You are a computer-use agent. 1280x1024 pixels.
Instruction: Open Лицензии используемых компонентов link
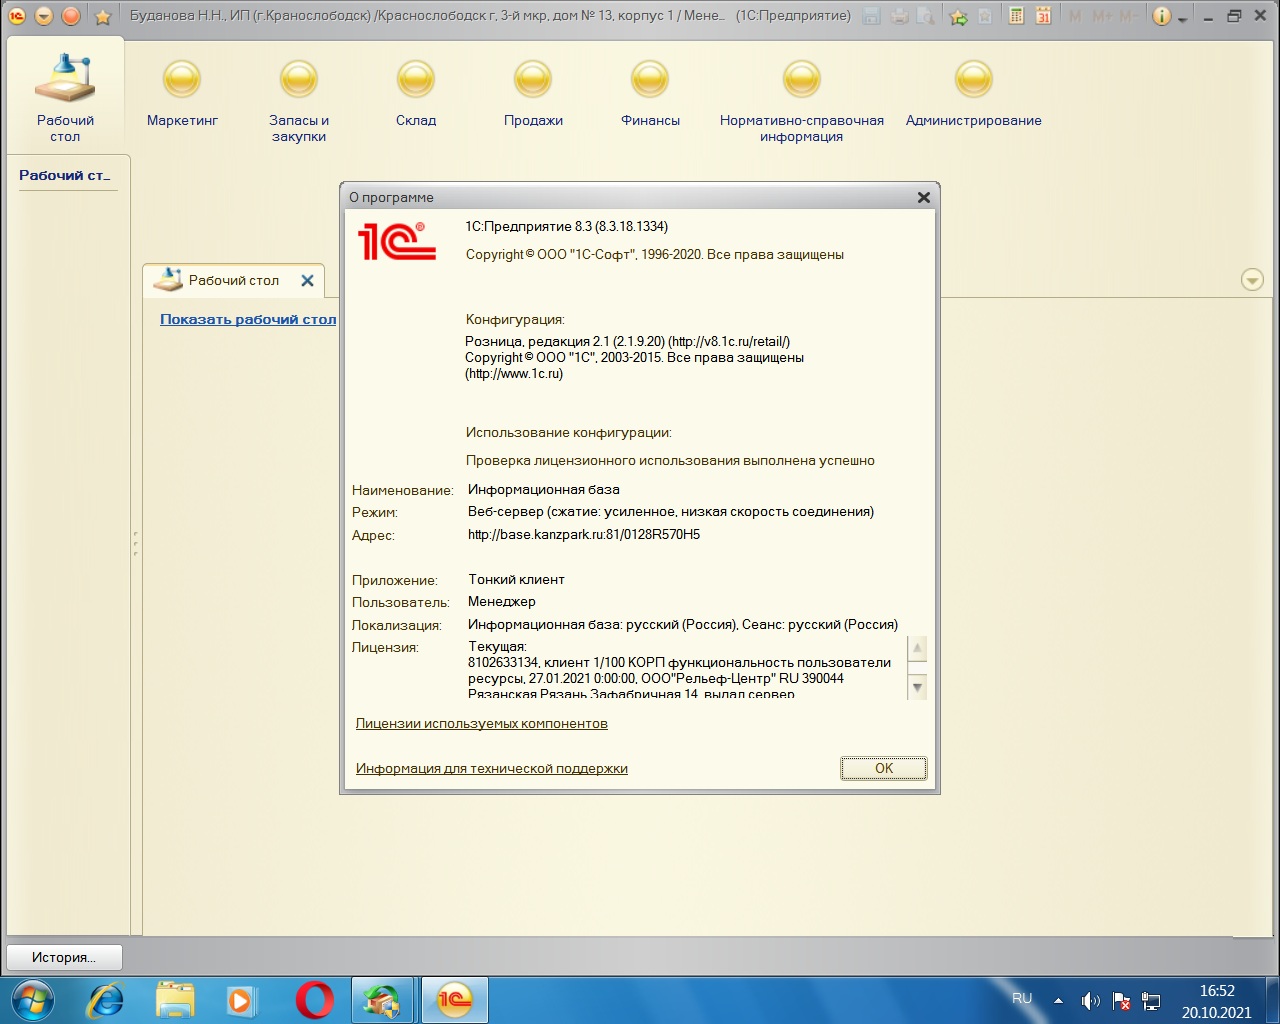point(482,723)
